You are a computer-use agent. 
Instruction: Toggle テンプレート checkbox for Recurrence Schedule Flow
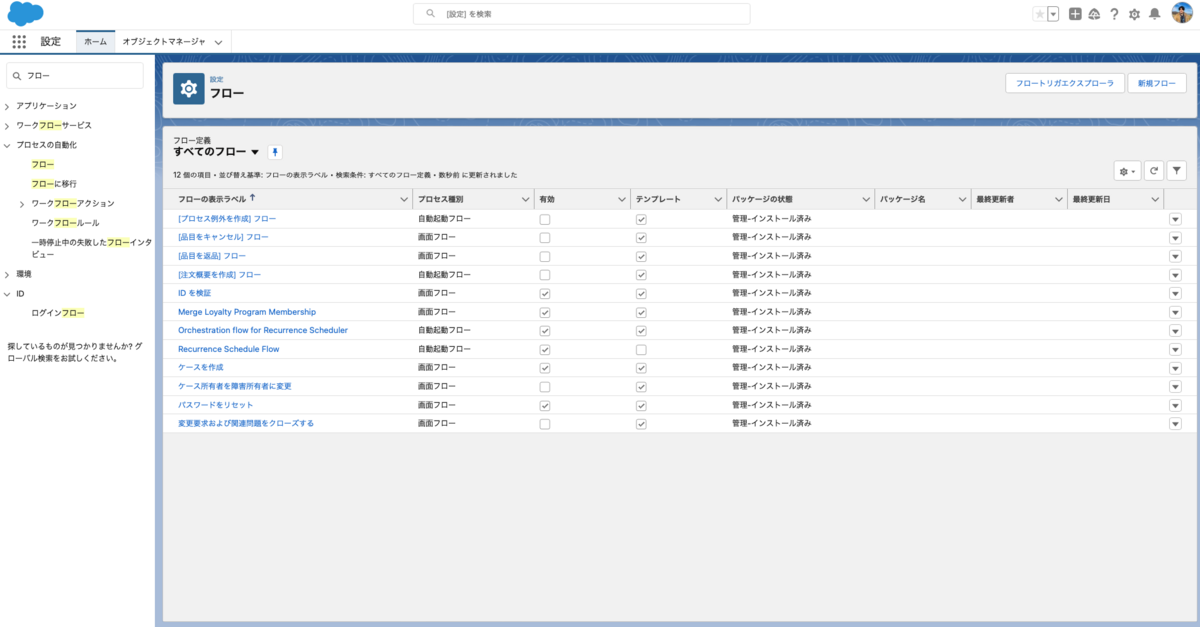pos(641,349)
